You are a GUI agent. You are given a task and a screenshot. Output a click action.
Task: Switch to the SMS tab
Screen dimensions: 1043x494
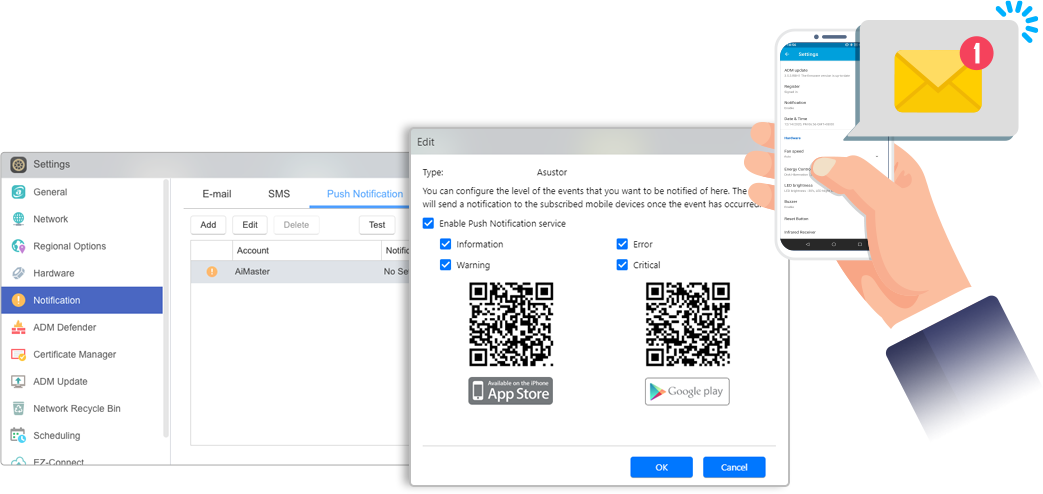pyautogui.click(x=279, y=194)
